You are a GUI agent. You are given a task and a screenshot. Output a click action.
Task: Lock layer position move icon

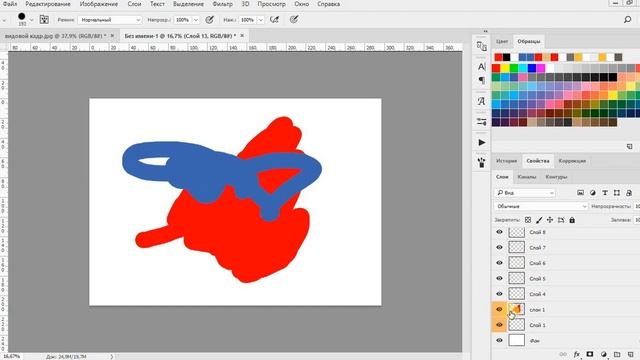click(x=550, y=220)
